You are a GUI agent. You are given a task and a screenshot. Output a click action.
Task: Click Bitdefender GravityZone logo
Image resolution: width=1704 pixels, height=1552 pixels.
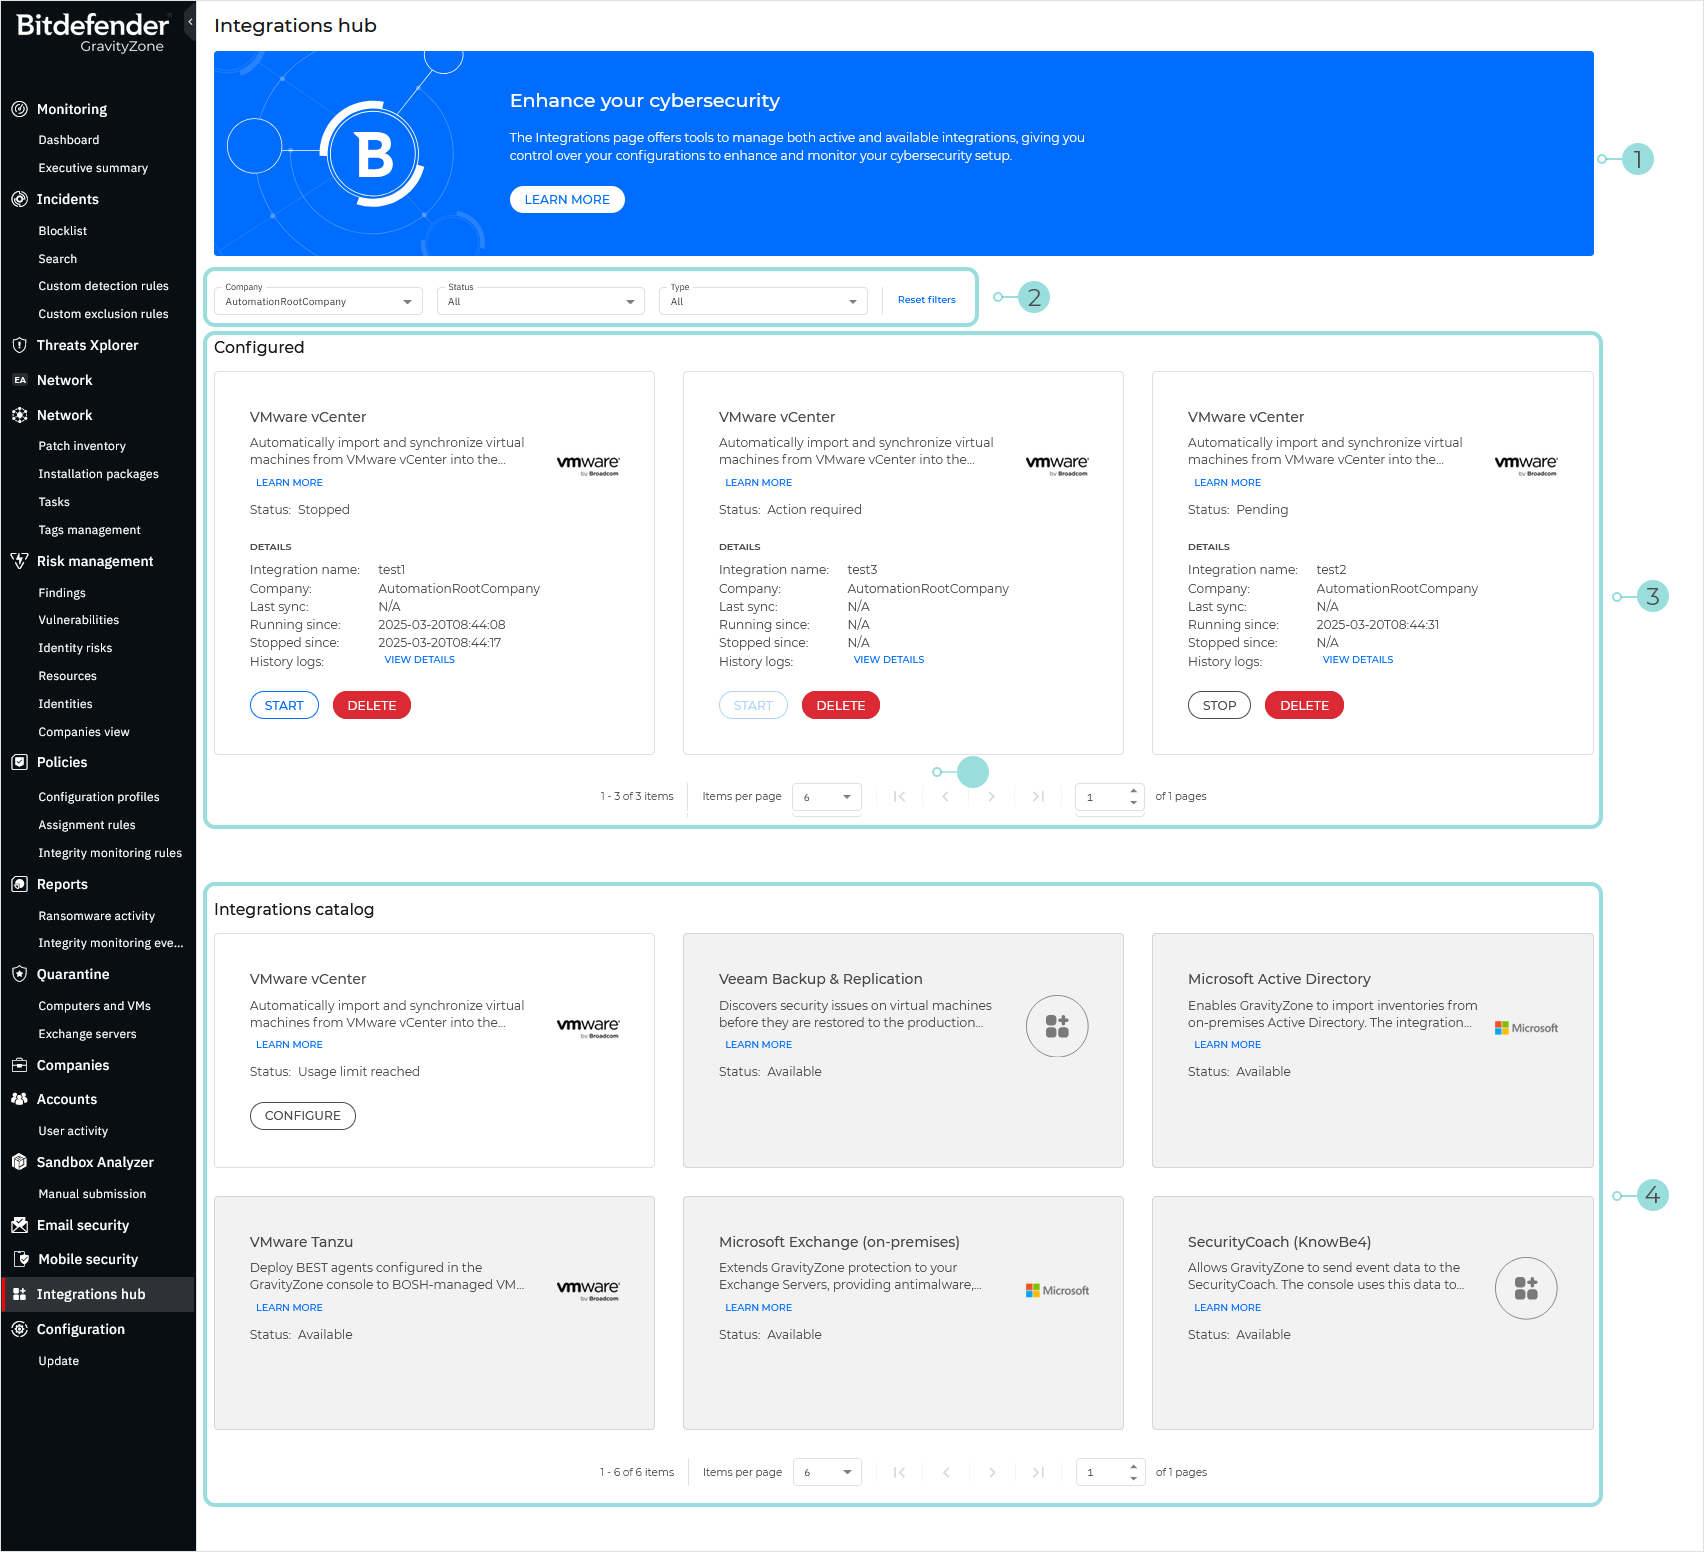[x=92, y=32]
